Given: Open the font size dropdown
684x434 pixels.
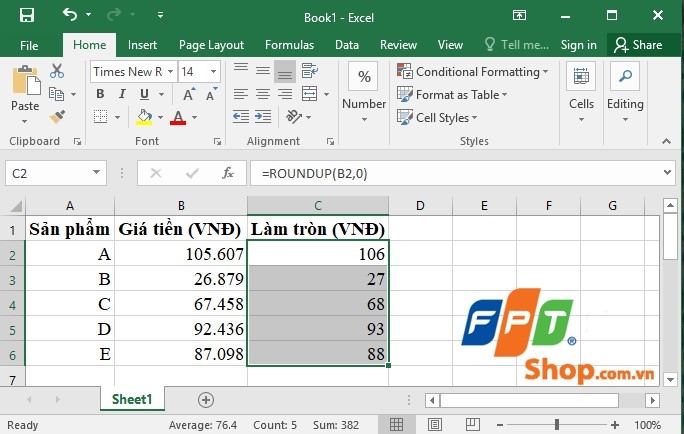Looking at the screenshot, I should 213,72.
